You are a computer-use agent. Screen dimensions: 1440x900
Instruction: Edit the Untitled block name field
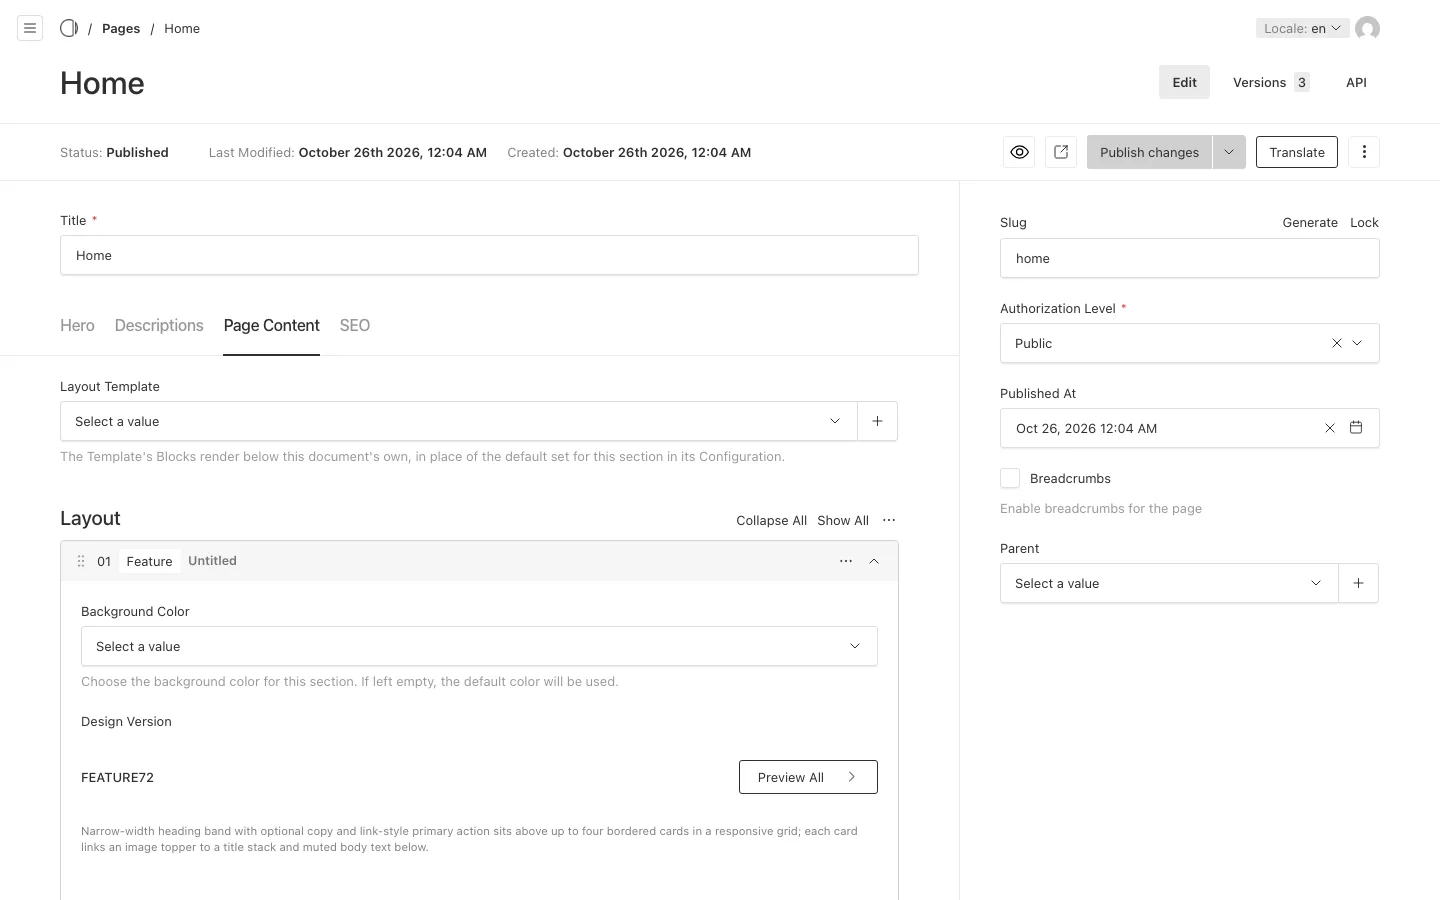[x=213, y=561]
